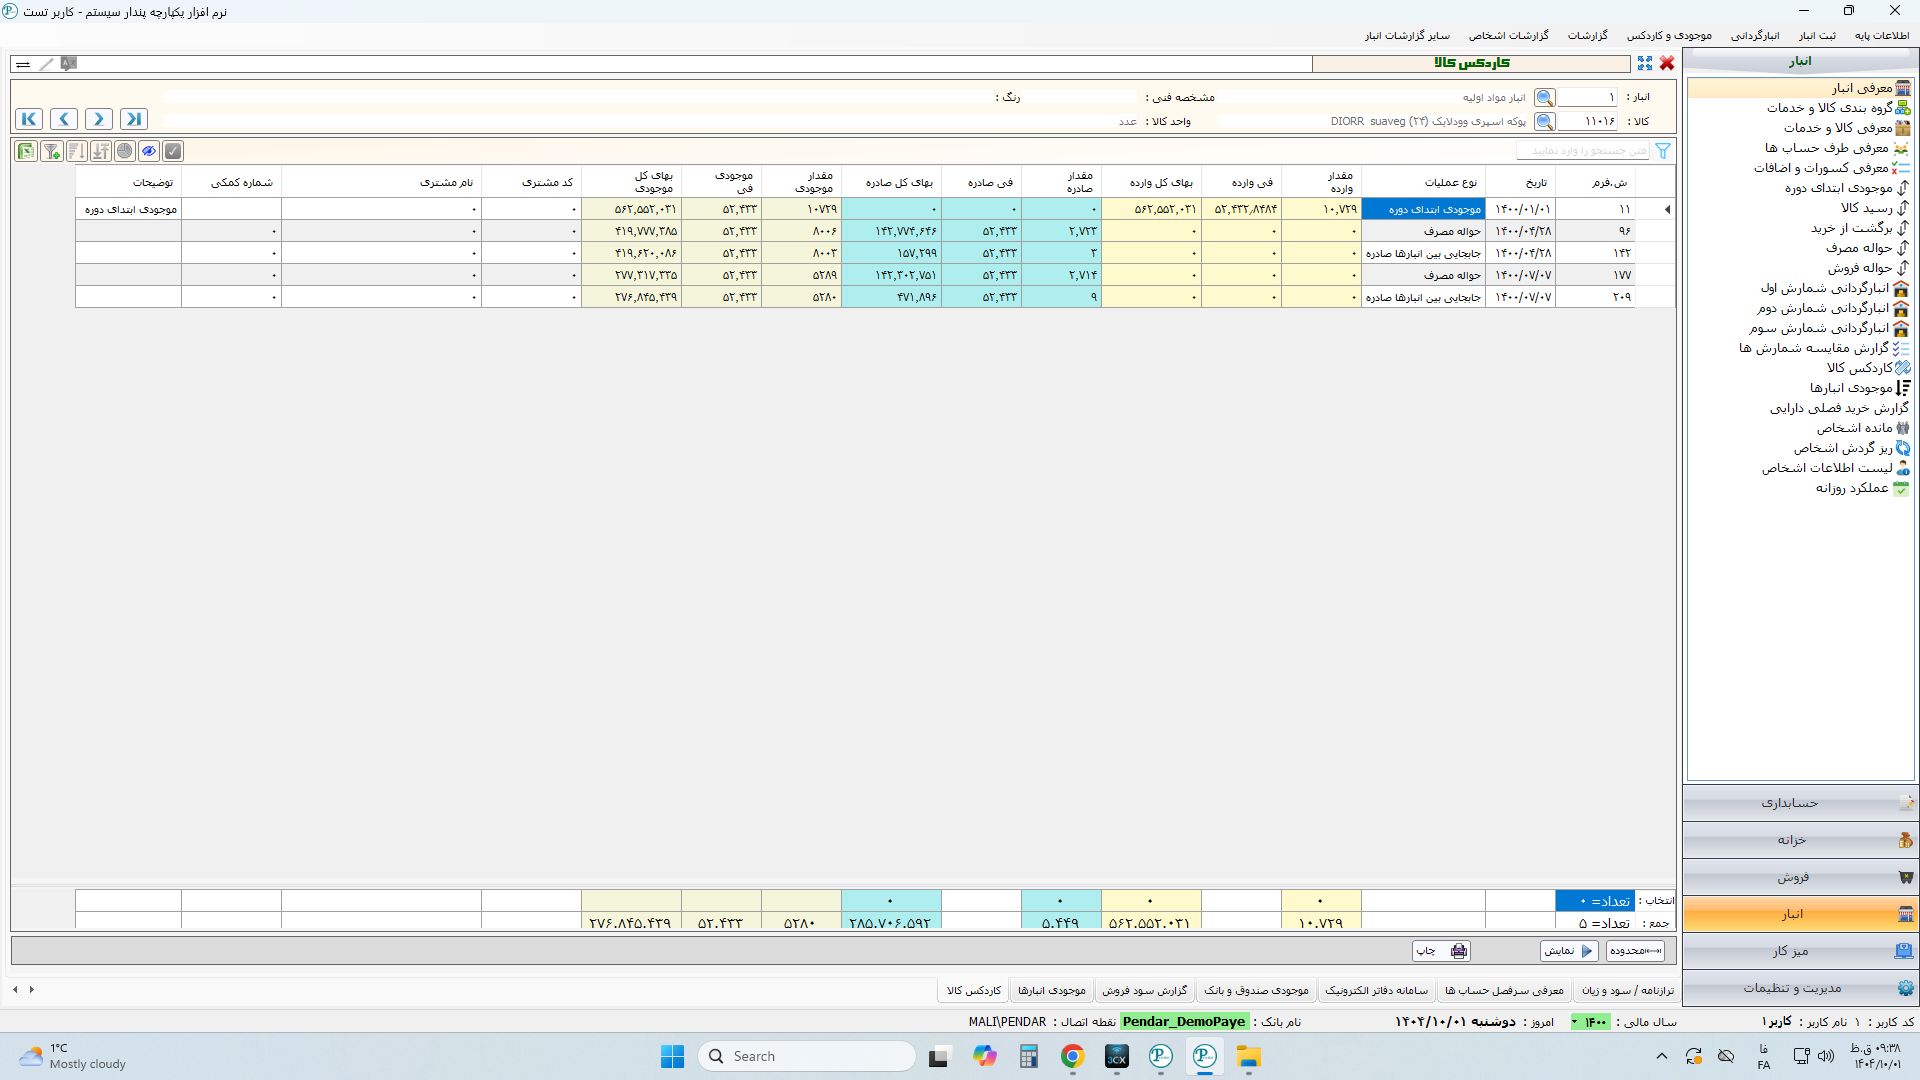Screen dimensions: 1920x1080
Task: Click the red X close کاردکس کالا panel
Action: (1667, 63)
